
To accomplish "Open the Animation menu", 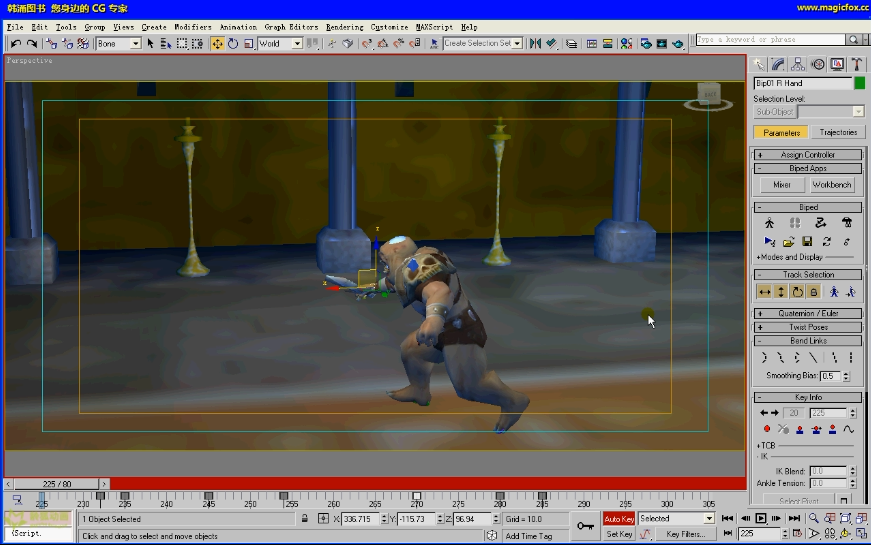I will [238, 27].
